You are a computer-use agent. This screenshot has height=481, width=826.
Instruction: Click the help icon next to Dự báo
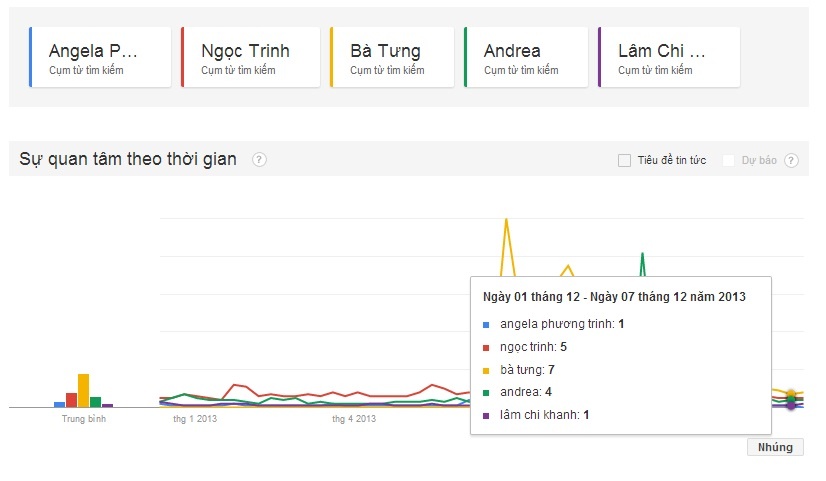point(791,160)
